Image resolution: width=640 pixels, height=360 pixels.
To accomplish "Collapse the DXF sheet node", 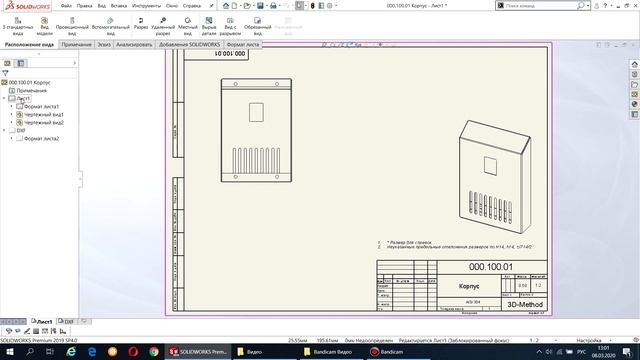I will coord(4,130).
